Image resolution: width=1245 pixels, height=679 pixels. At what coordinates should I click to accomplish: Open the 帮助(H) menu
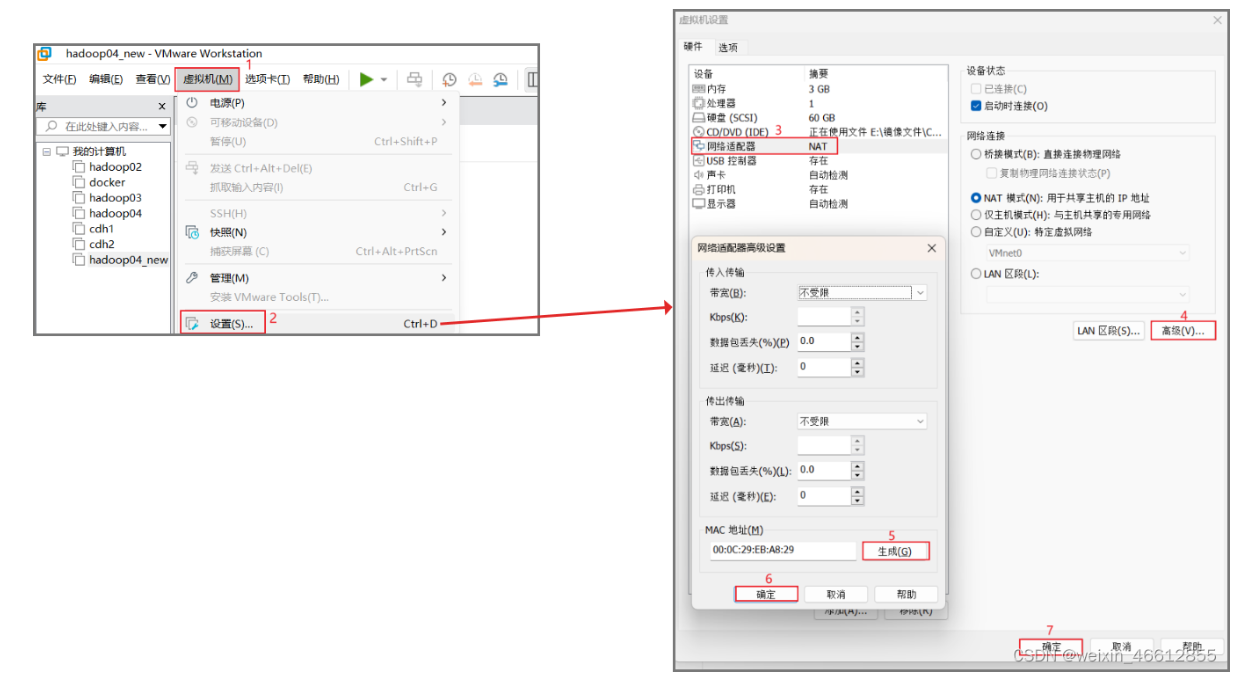click(x=321, y=80)
